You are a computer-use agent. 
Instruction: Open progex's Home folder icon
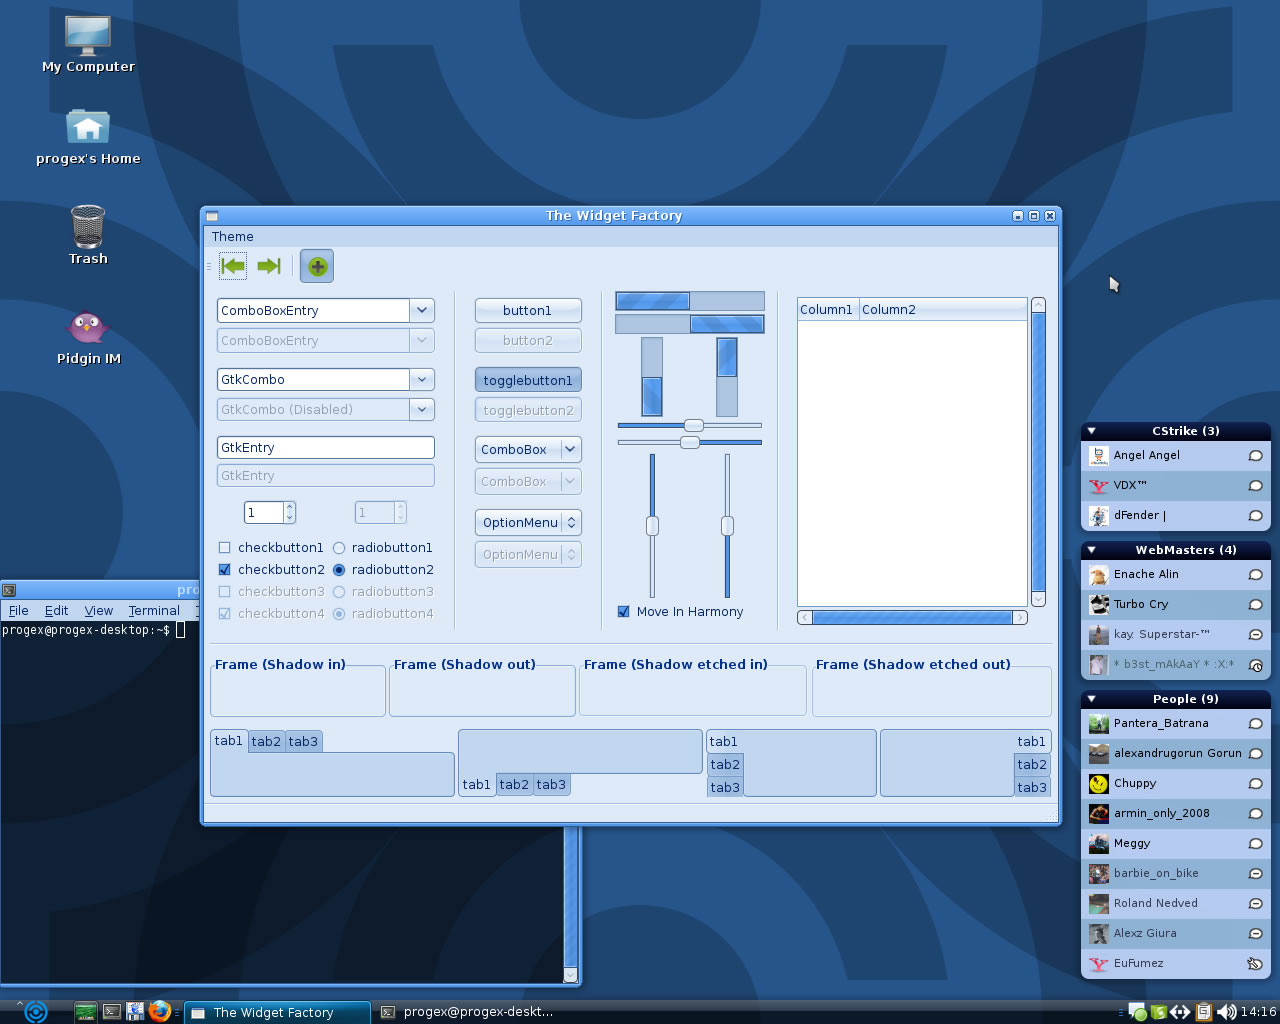point(88,137)
